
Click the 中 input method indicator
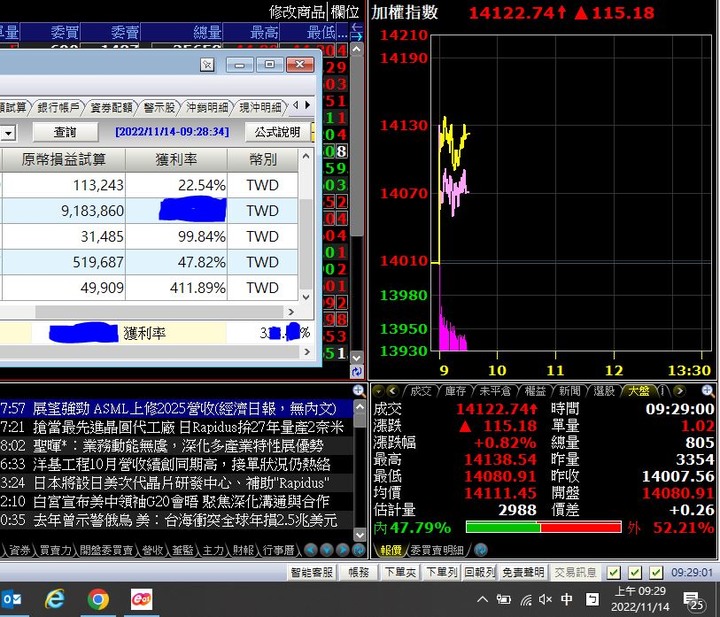pos(567,599)
